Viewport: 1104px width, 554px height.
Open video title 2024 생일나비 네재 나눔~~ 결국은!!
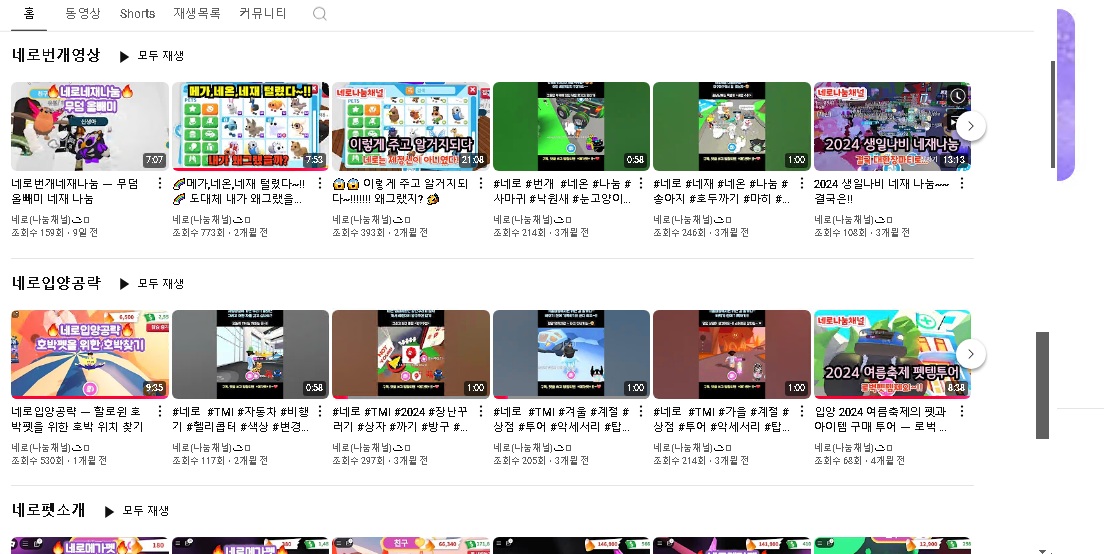[x=882, y=191]
